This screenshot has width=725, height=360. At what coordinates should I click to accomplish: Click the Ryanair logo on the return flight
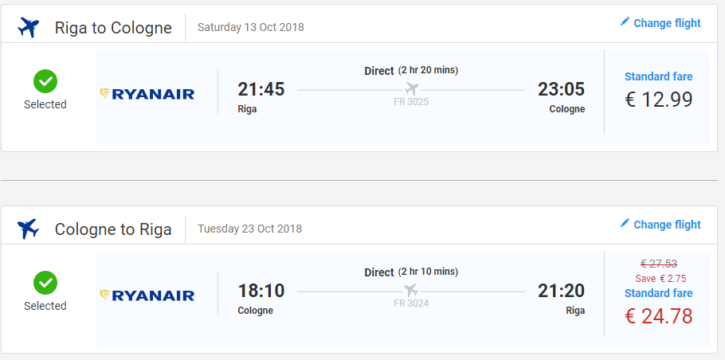(147, 296)
